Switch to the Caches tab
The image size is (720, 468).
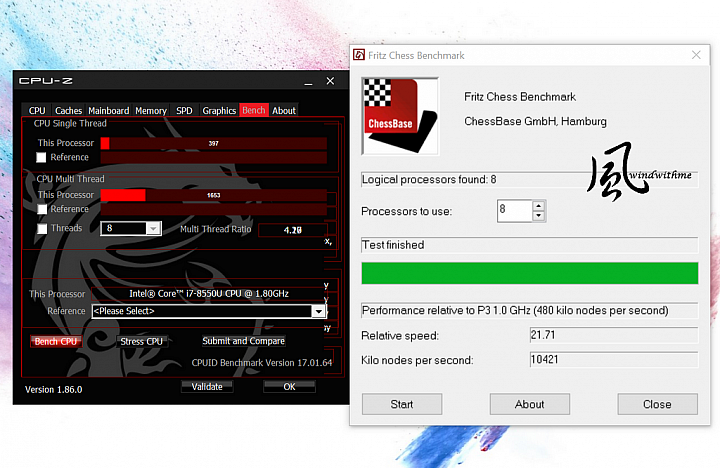pos(68,111)
